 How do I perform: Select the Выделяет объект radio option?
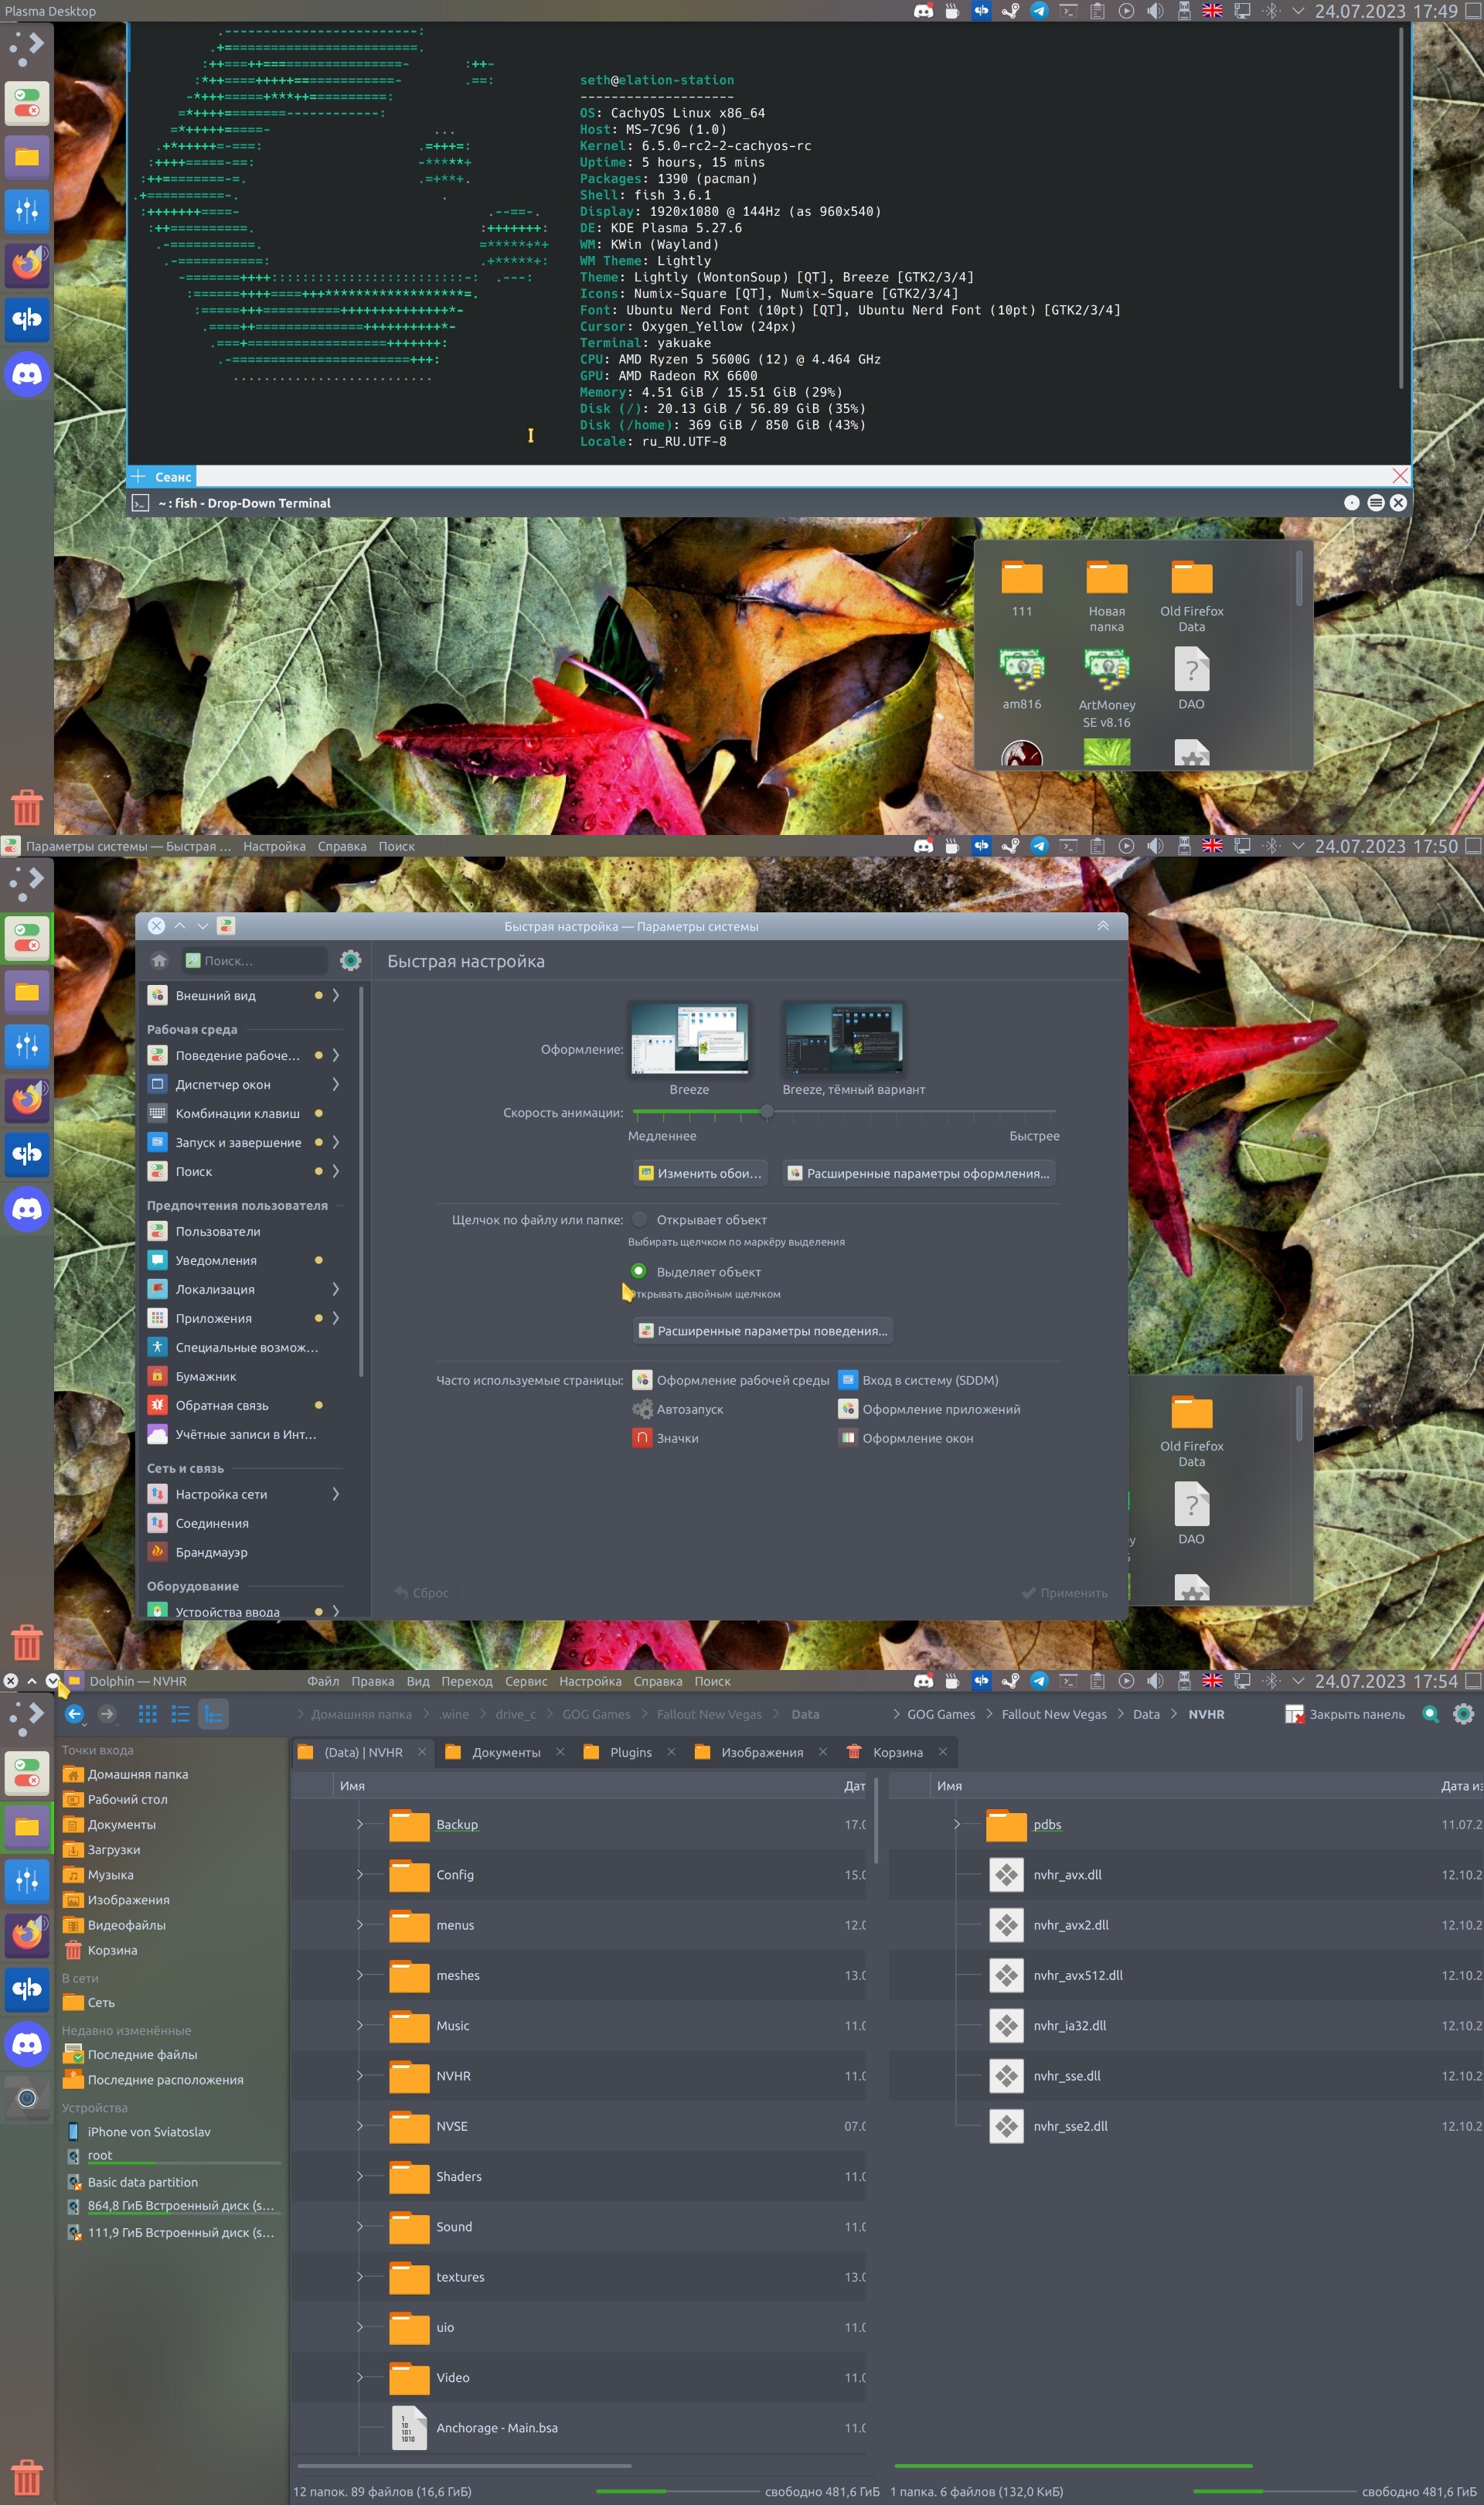[x=639, y=1271]
